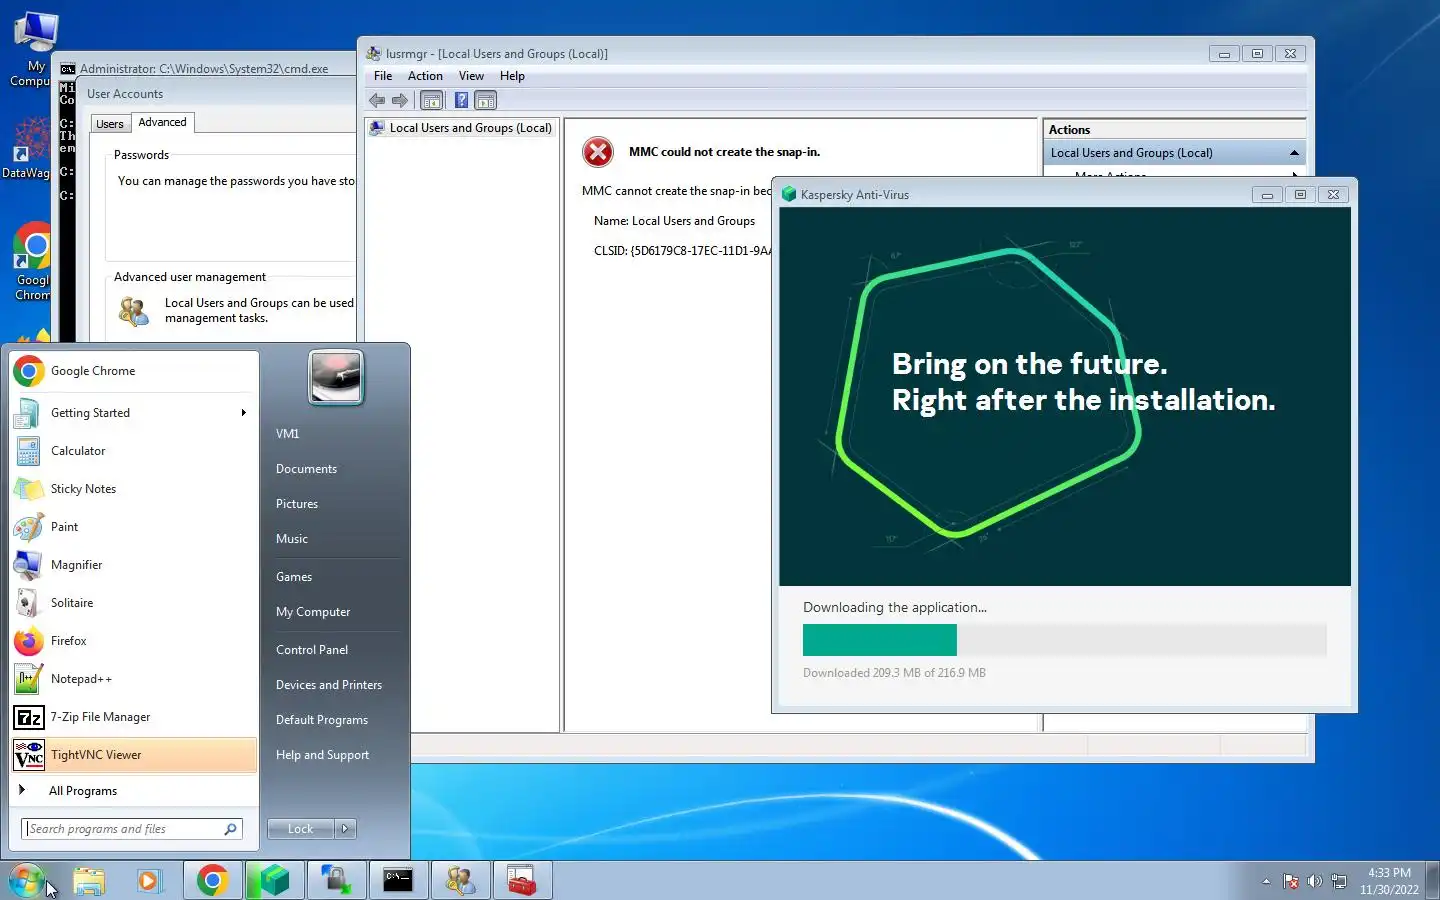The image size is (1440, 900).
Task: Show hidden tray icons arrow
Action: [1266, 881]
